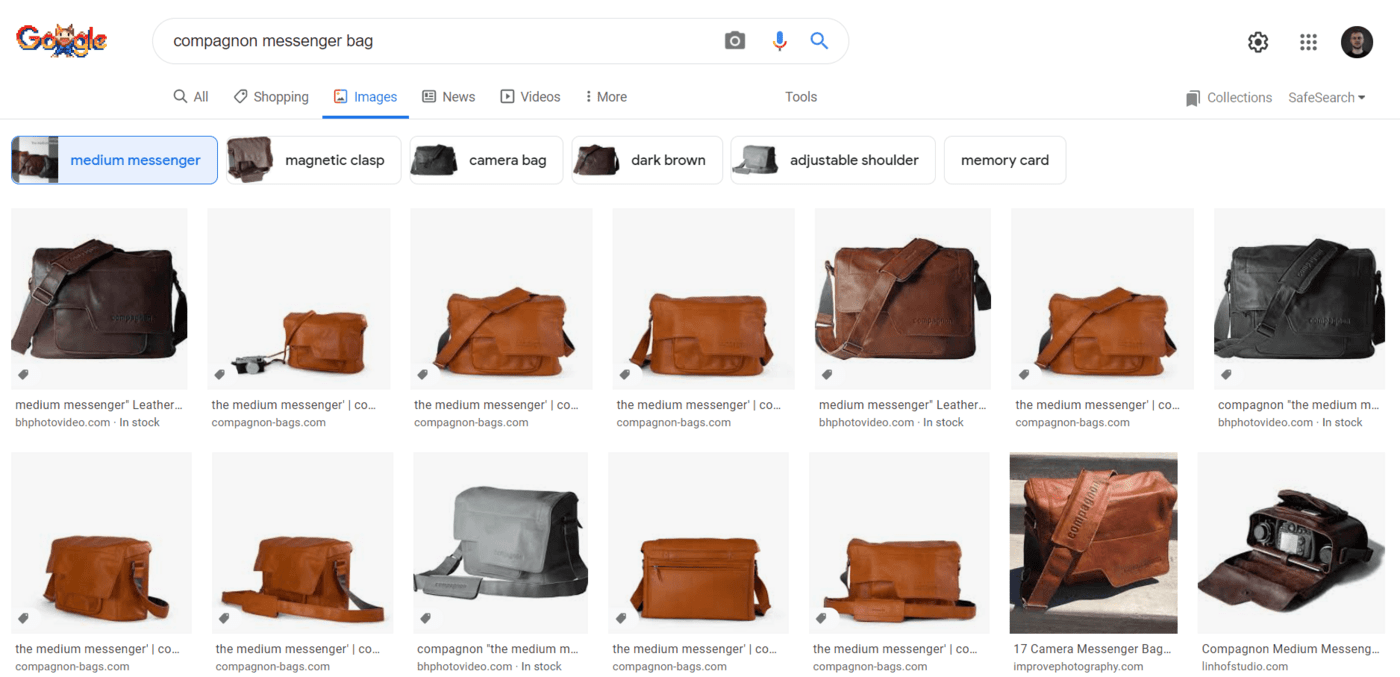
Task: Click the blue magnifying glass search button
Action: tap(819, 41)
